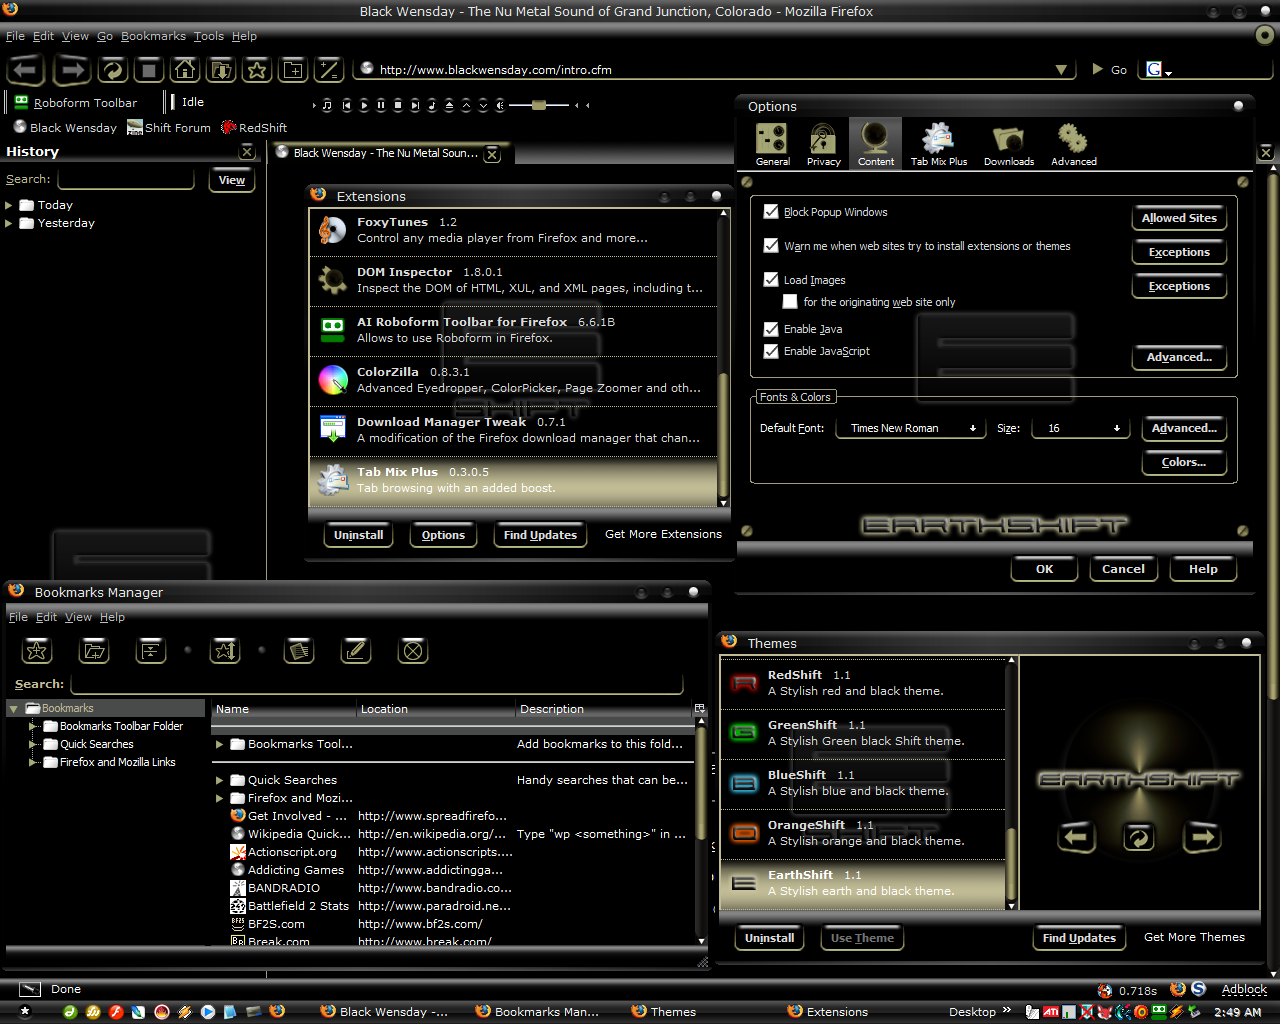Open the Default Font dropdown
The width and height of the screenshot is (1280, 1024).
(911, 428)
